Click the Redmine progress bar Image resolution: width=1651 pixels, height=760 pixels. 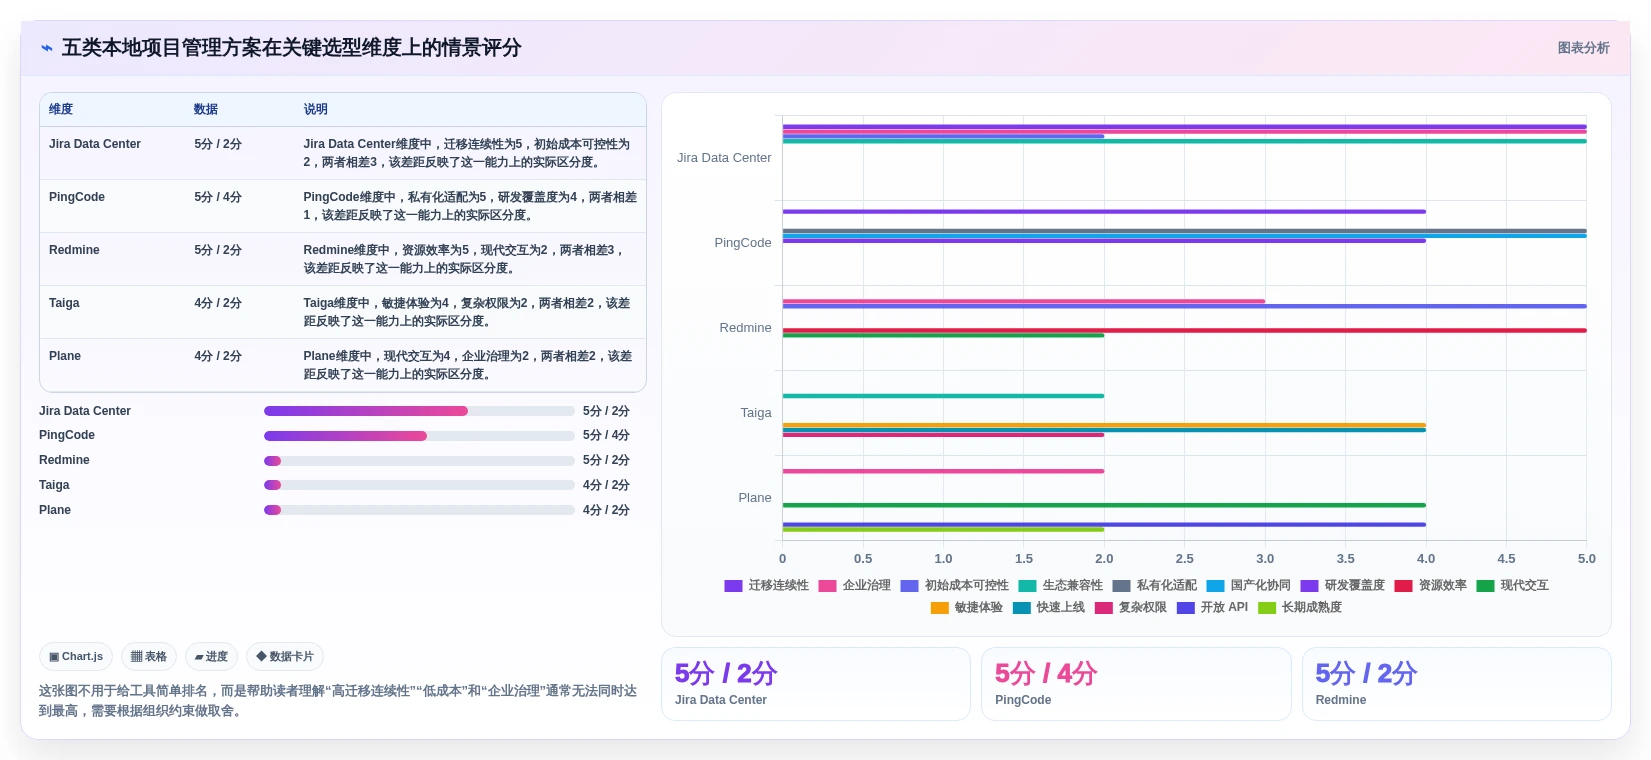pyautogui.click(x=419, y=461)
